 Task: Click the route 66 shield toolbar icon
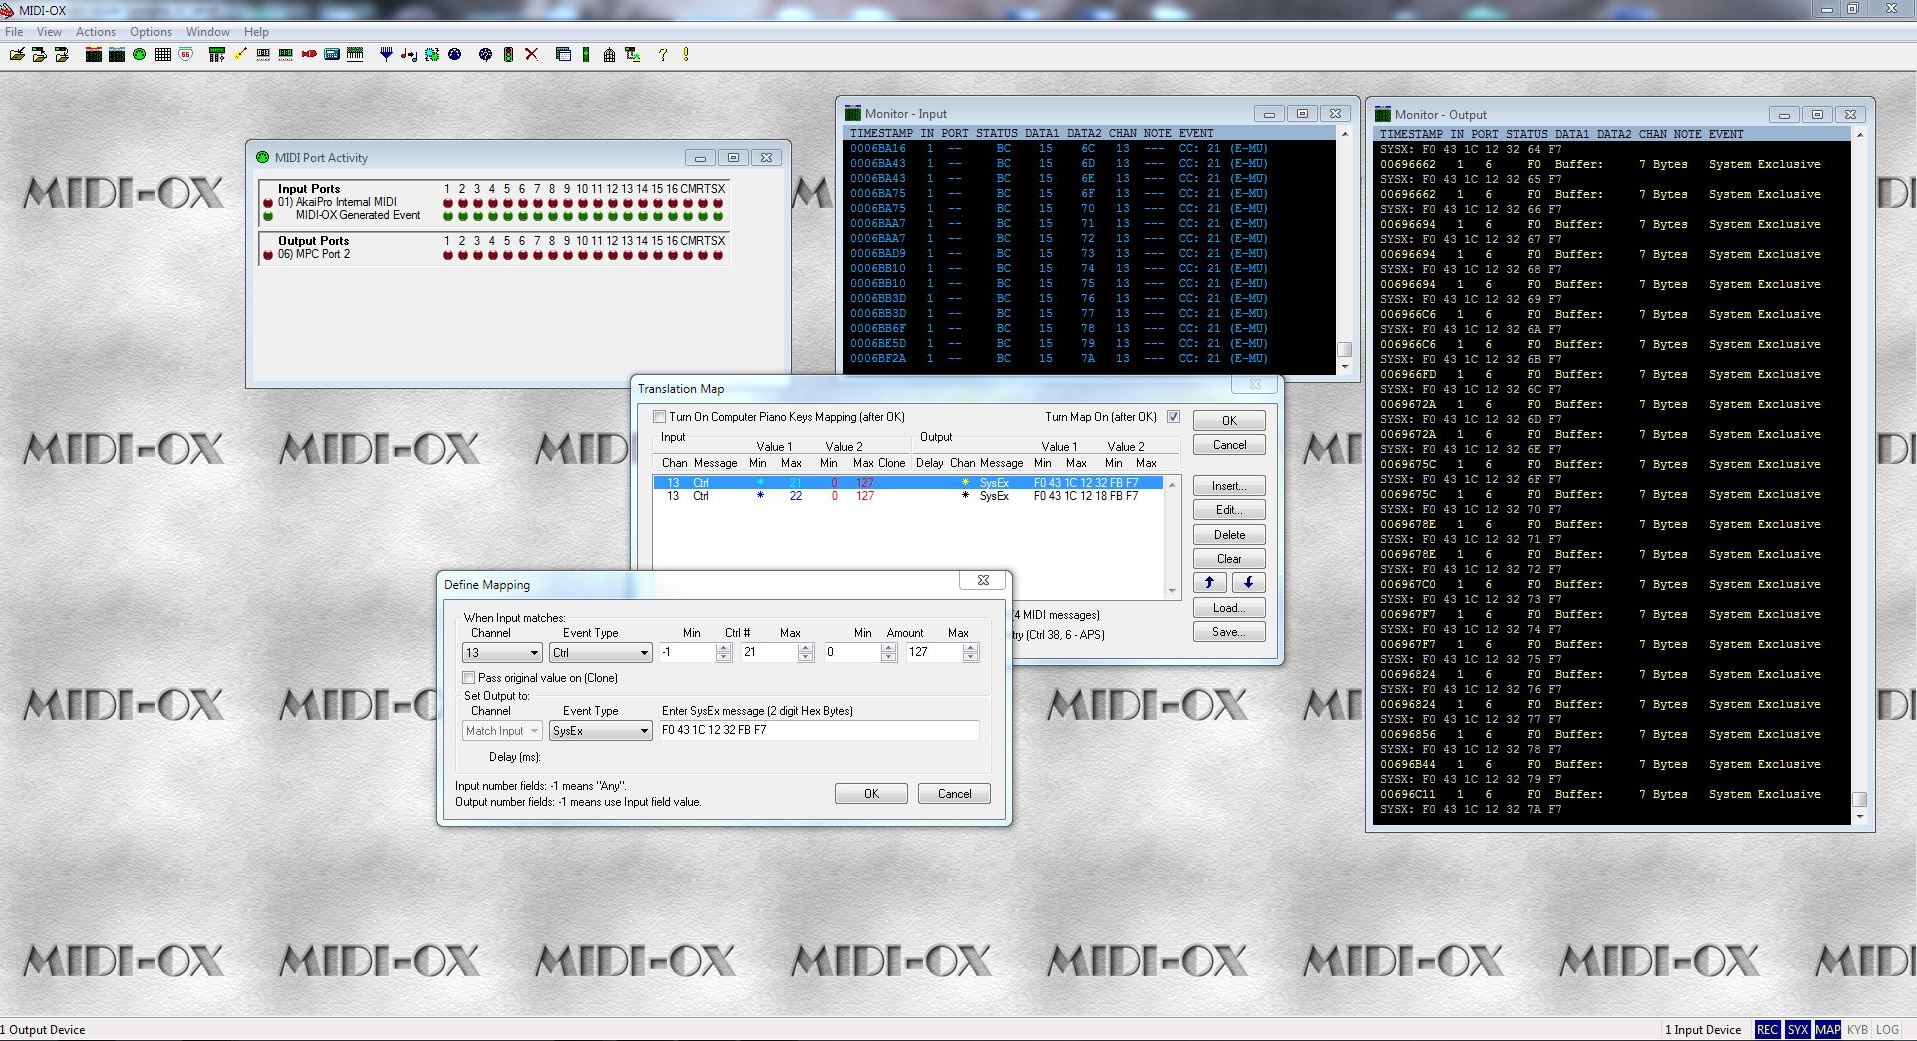point(185,54)
